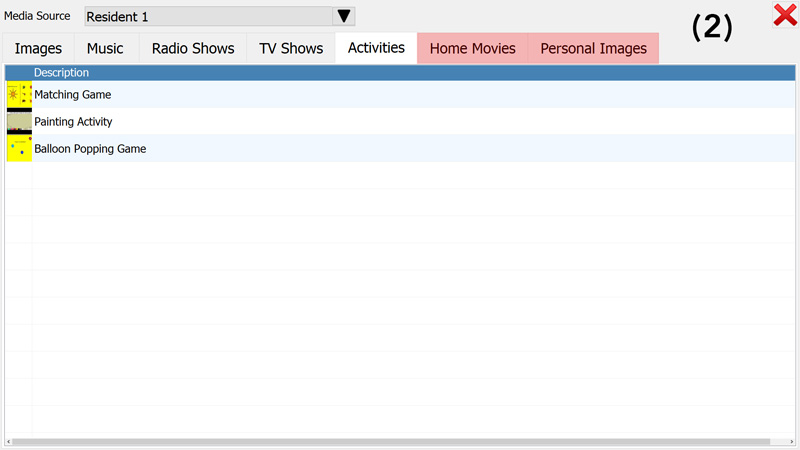Select the Matching Game row text
Screen dimensions: 800x450
pyautogui.click(x=73, y=95)
